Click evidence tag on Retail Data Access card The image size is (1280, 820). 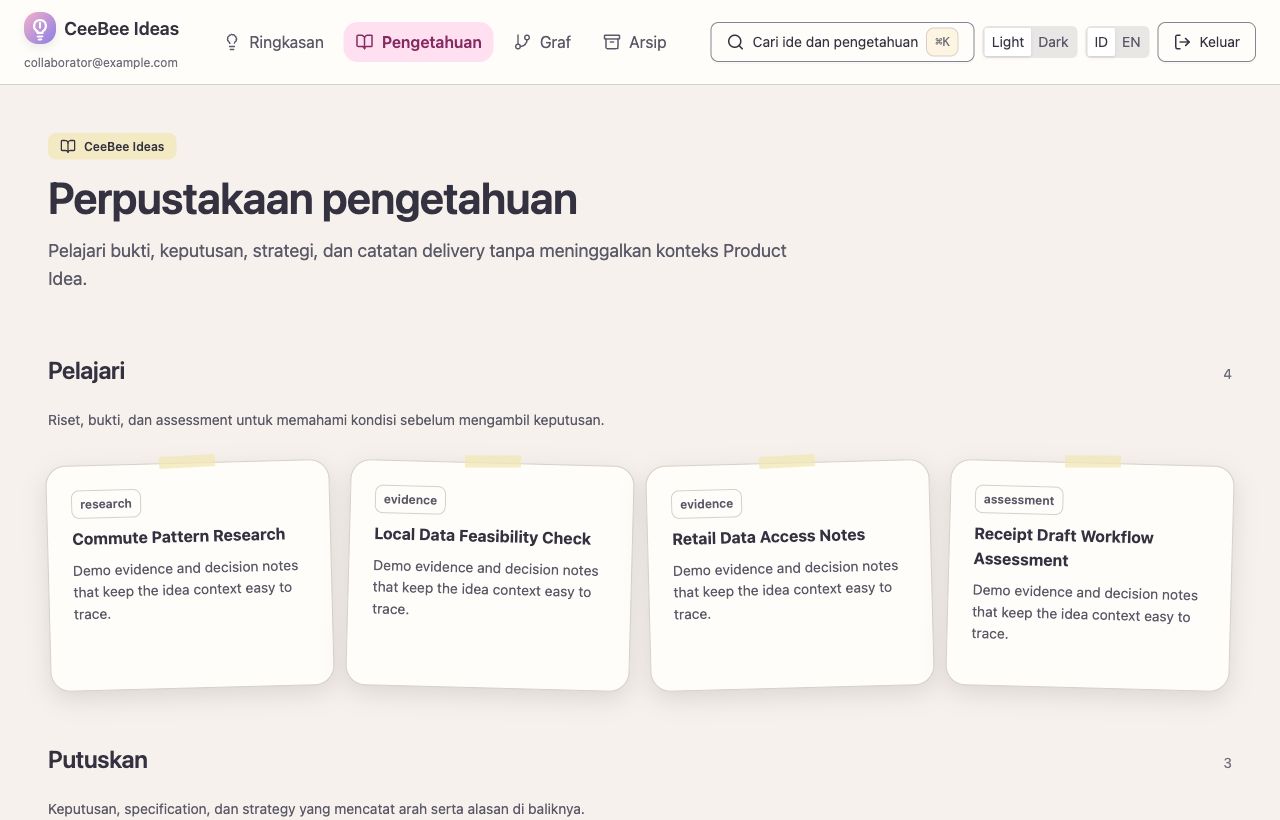[x=706, y=504]
